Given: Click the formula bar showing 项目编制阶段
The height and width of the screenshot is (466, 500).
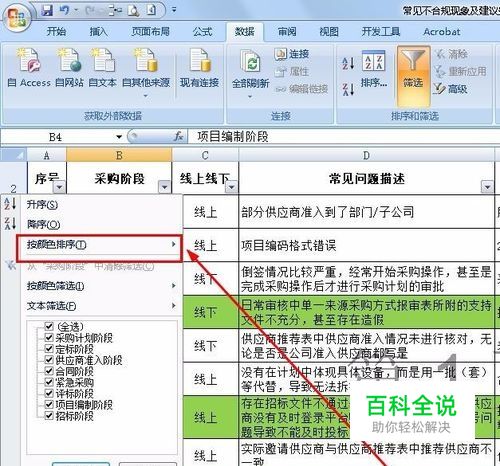Looking at the screenshot, I should point(343,137).
